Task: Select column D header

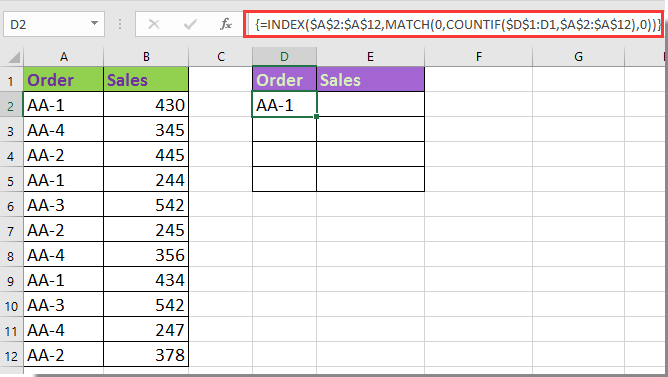Action: click(284, 57)
